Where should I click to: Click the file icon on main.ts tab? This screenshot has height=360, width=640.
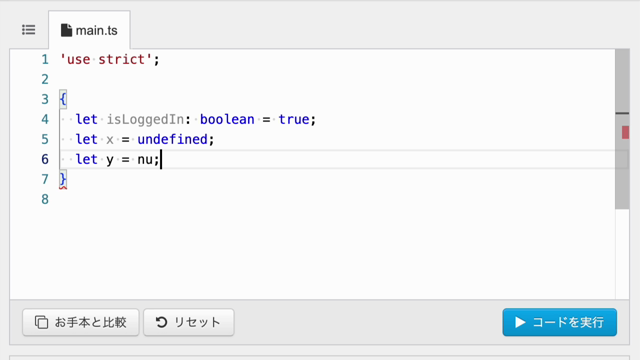coord(66,30)
